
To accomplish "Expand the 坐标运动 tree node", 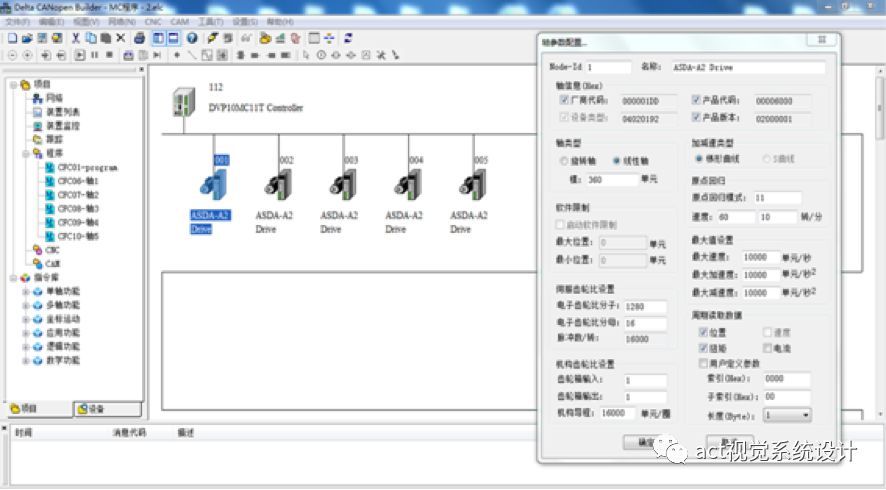I will 26,319.
